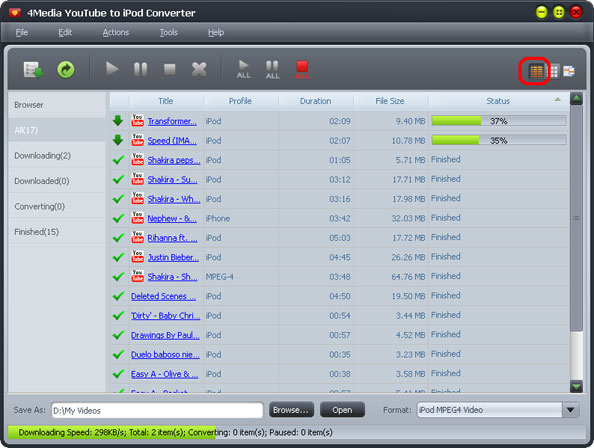The width and height of the screenshot is (594, 448).
Task: Click the Browse... button
Action: coord(291,410)
